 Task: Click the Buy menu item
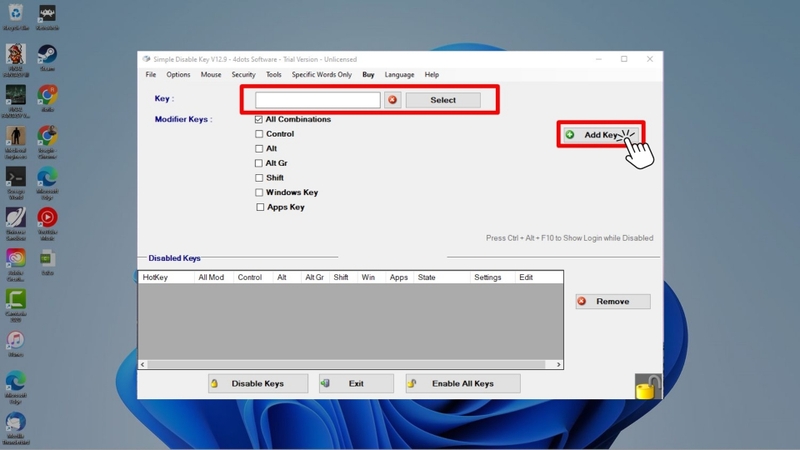click(368, 74)
